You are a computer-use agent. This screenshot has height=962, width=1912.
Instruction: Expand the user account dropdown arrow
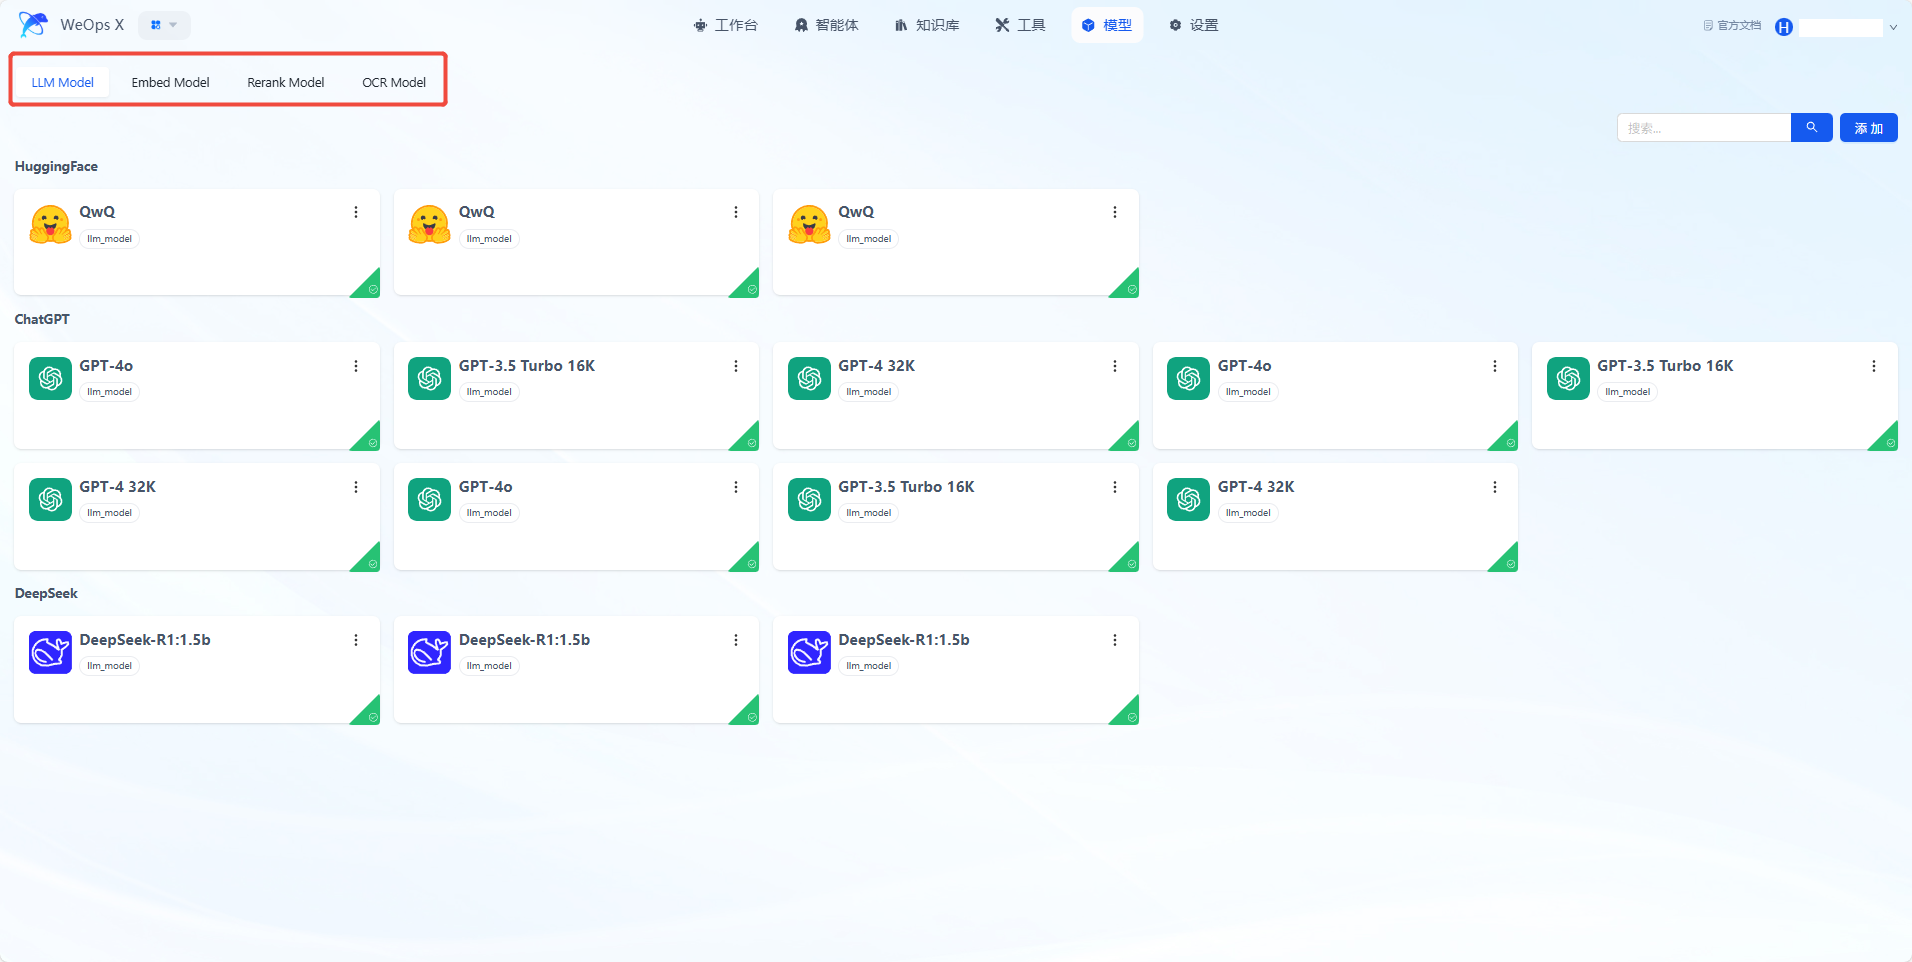[1893, 28]
